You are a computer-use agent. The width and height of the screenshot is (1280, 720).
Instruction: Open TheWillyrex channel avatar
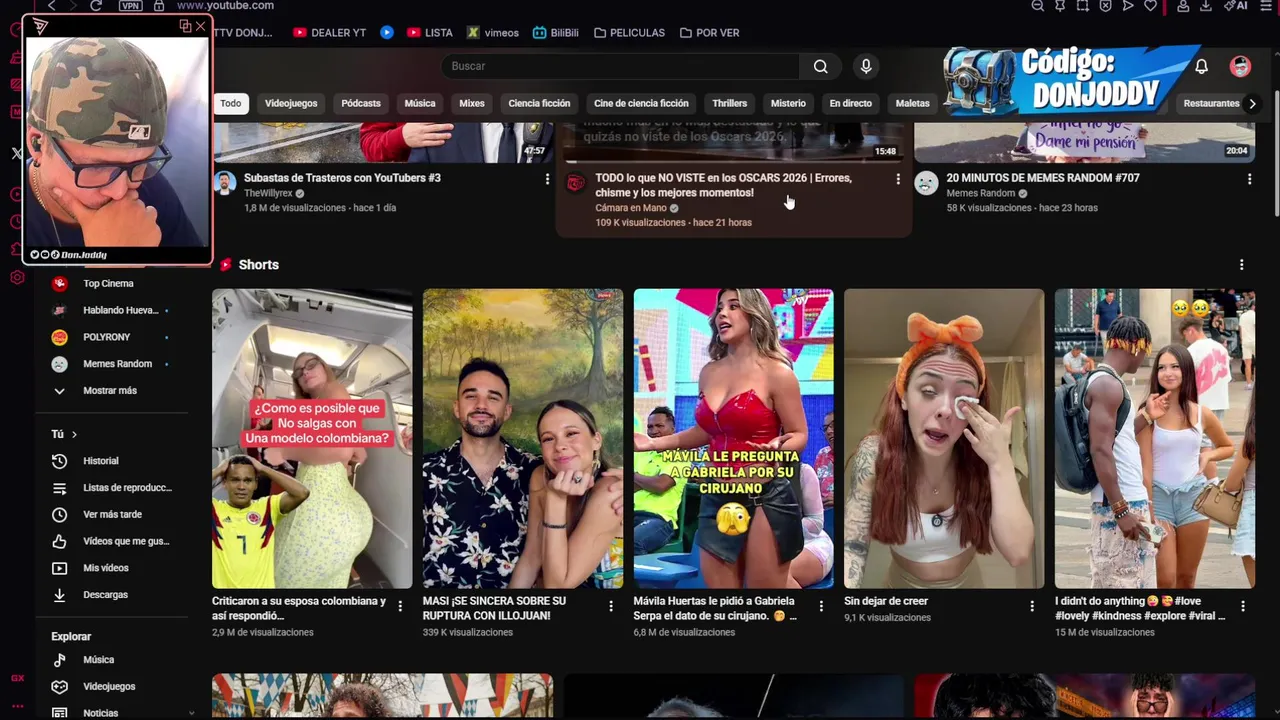tap(225, 183)
